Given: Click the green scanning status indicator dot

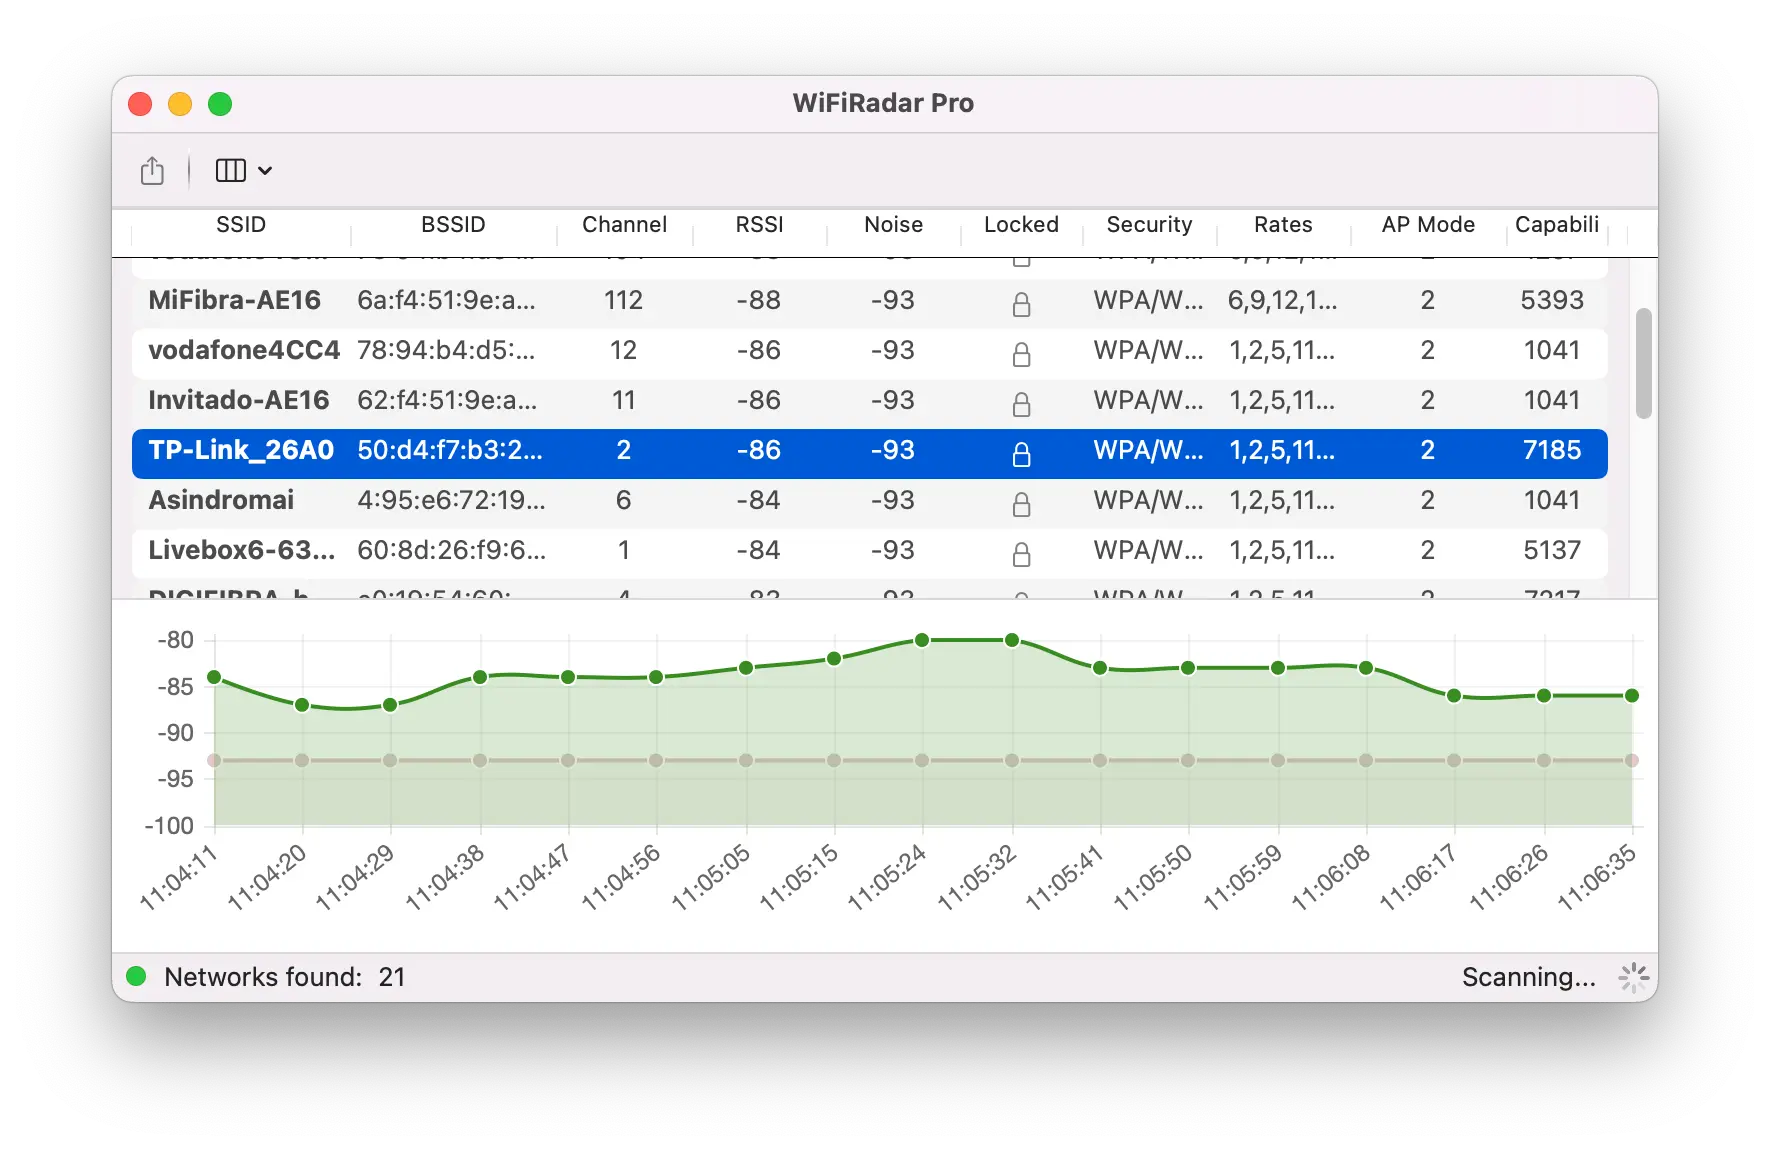Looking at the screenshot, I should click(137, 976).
